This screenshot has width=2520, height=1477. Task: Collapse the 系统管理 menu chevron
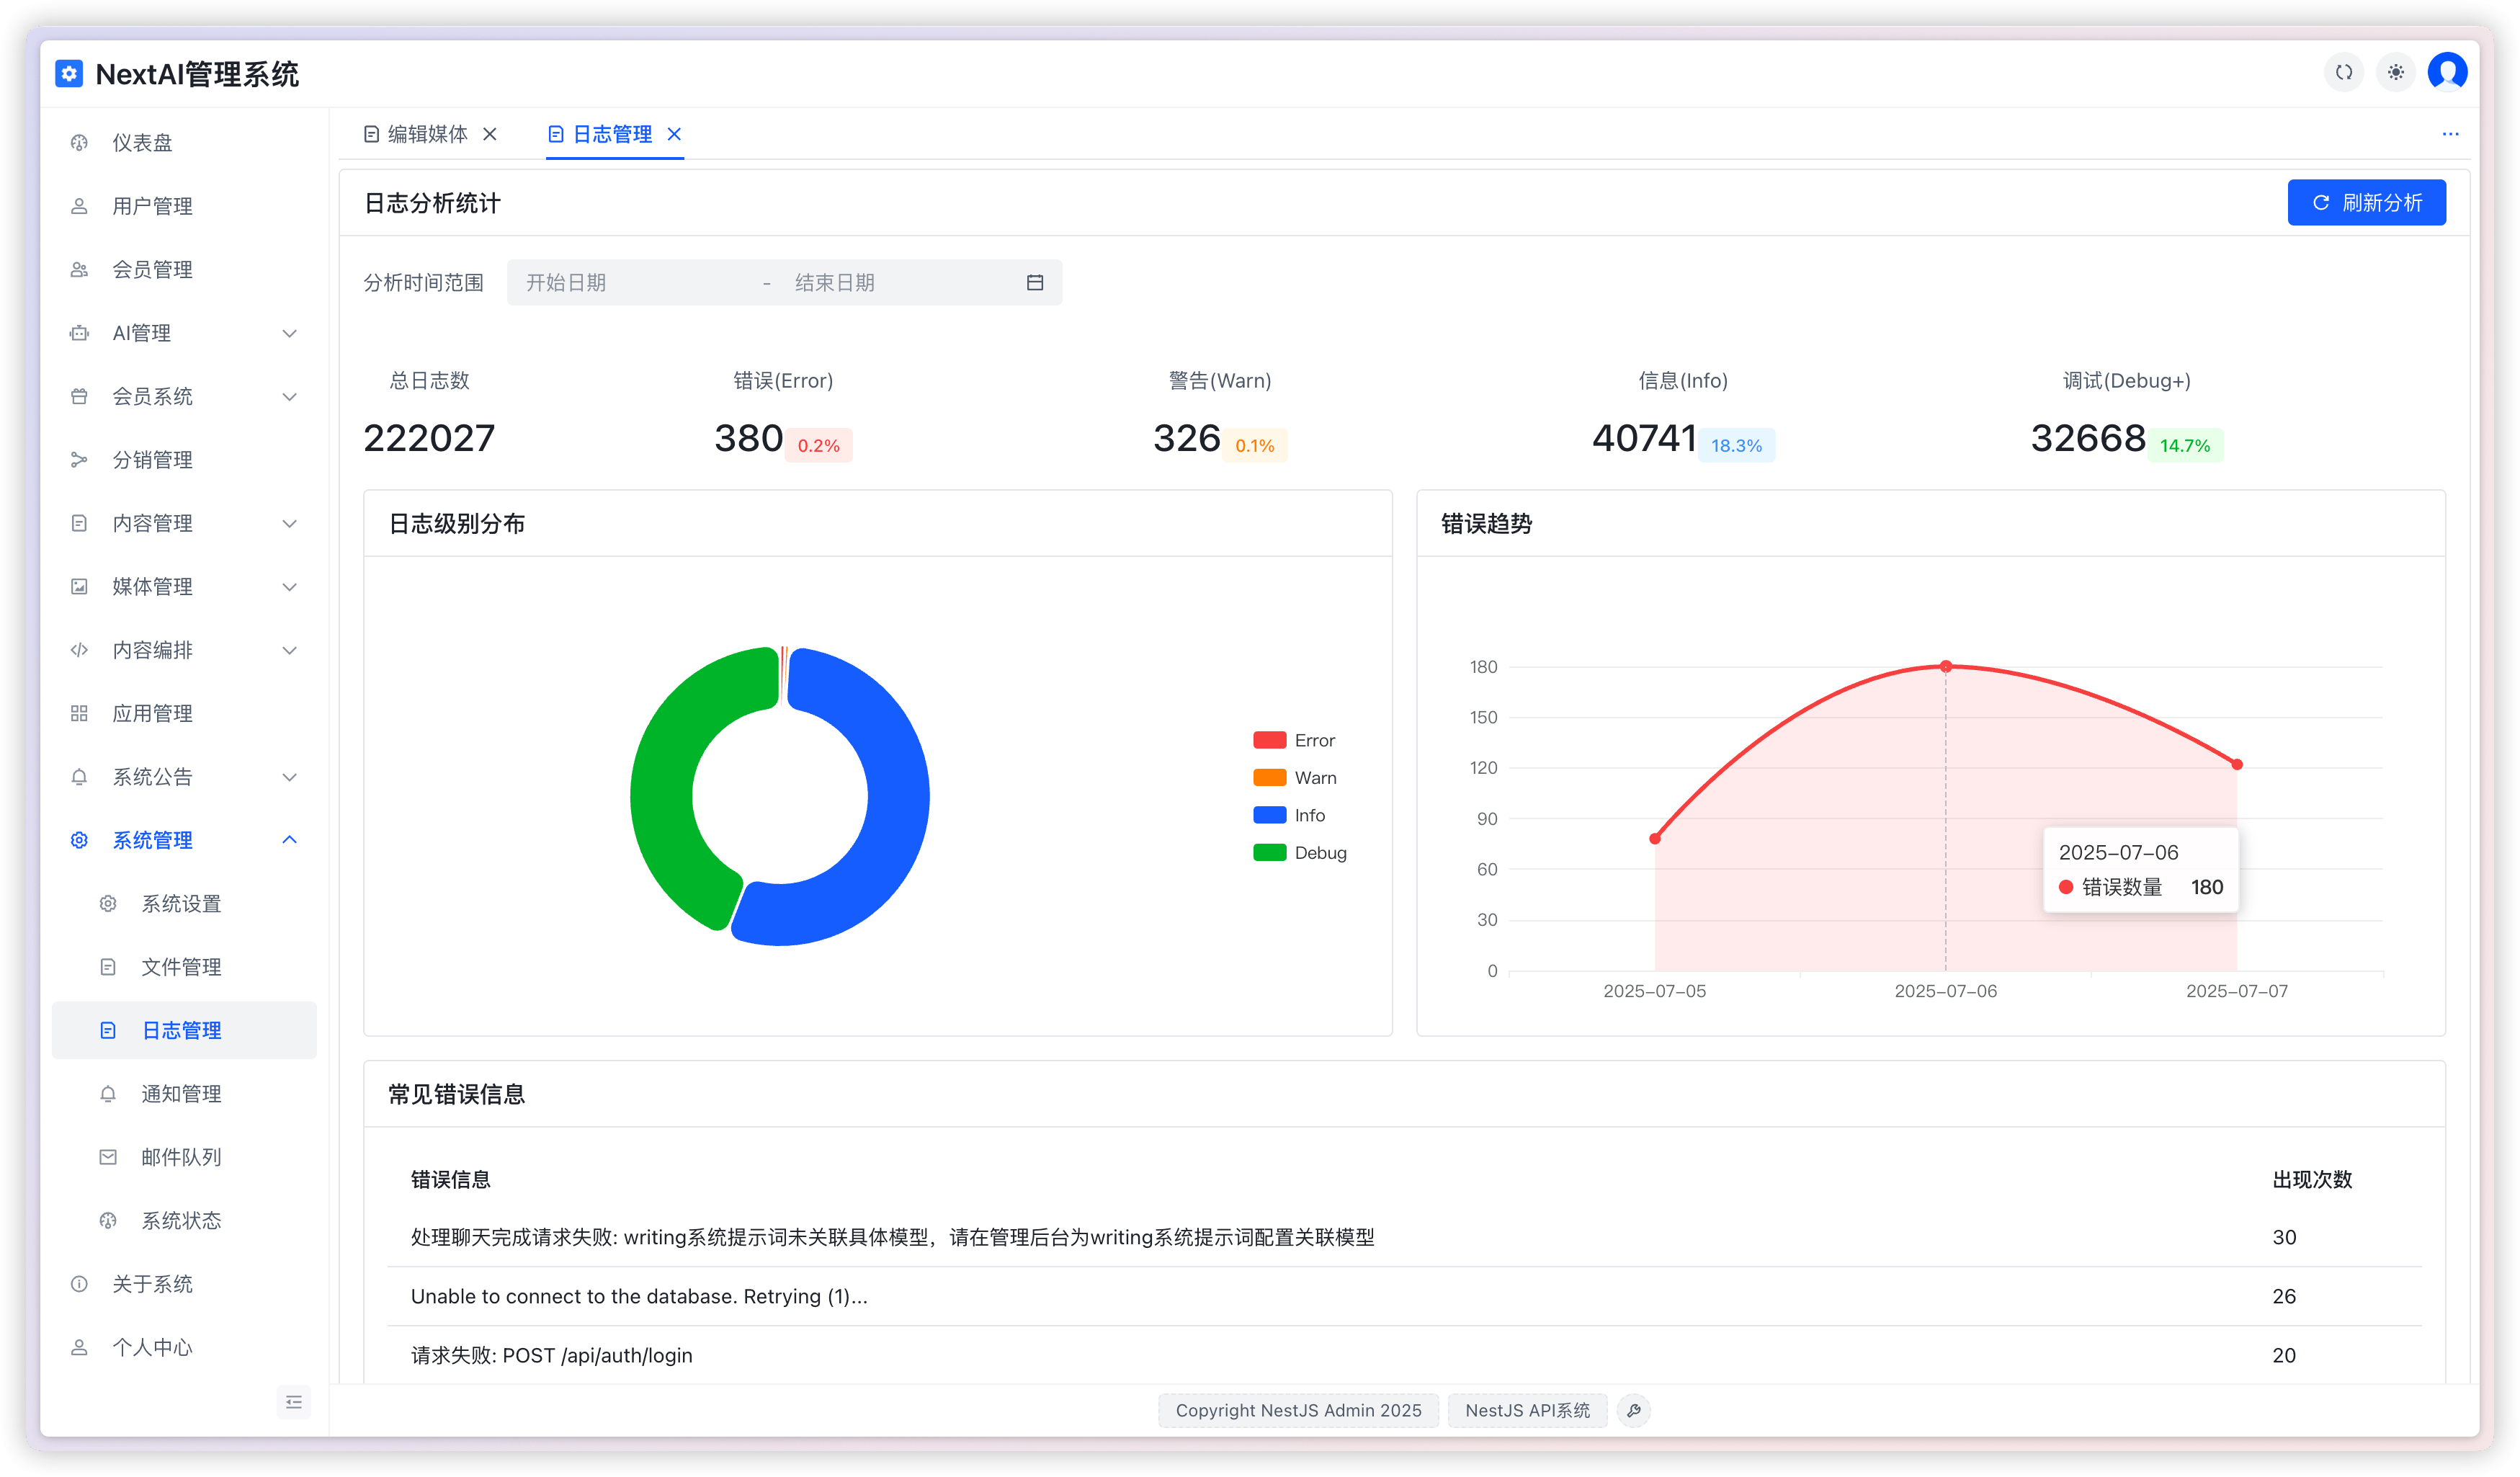(x=290, y=840)
